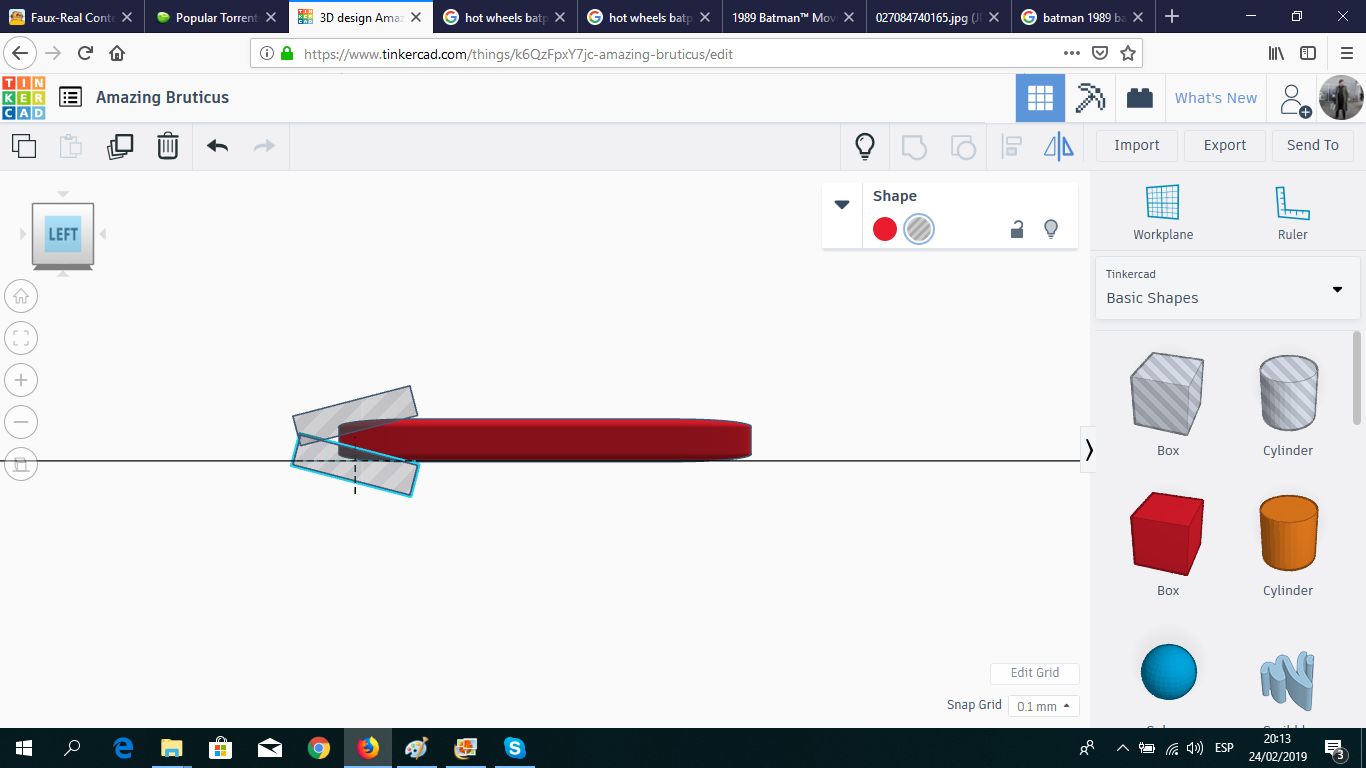Open Skype from the taskbar
The height and width of the screenshot is (768, 1366).
pos(514,748)
